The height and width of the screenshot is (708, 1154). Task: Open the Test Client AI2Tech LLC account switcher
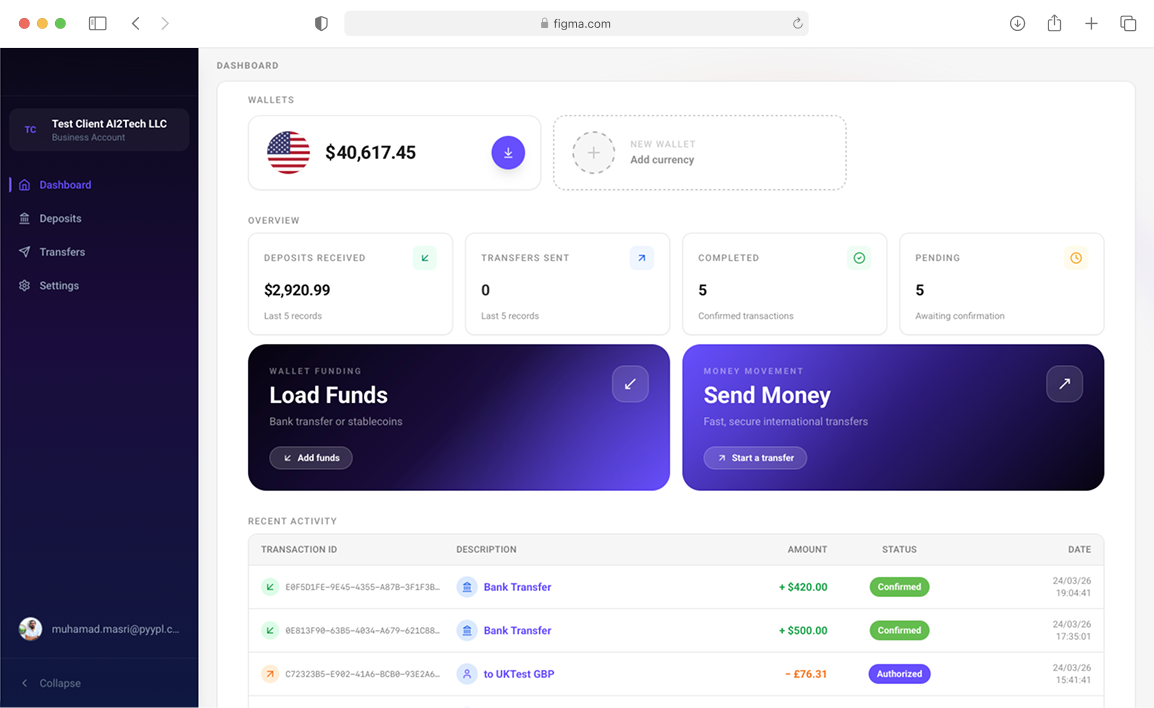[99, 130]
